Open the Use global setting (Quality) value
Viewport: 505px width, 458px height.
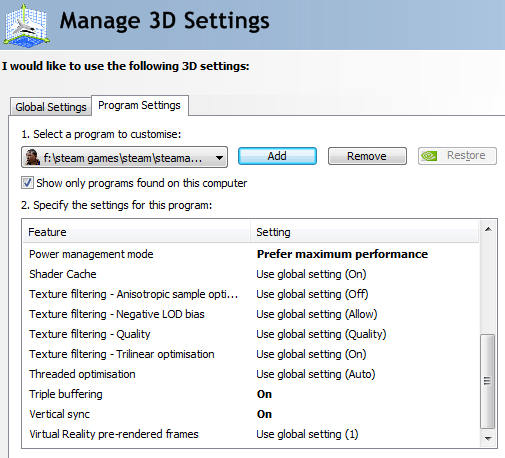click(x=321, y=334)
